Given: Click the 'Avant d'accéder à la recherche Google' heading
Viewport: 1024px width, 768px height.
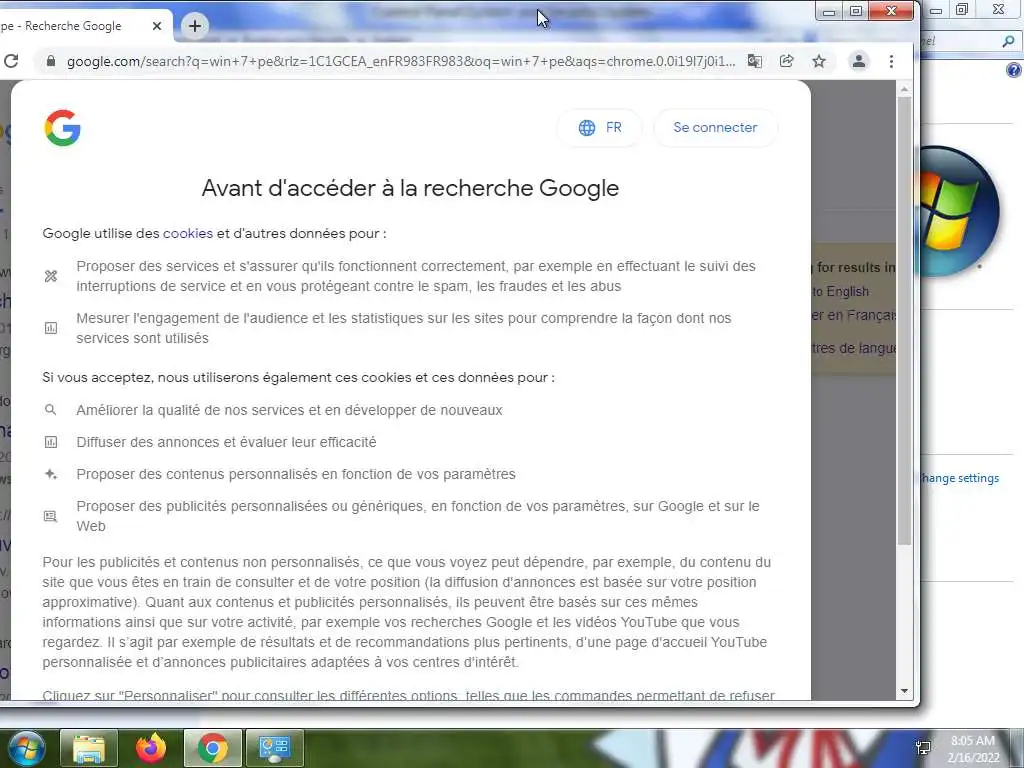Looking at the screenshot, I should click(410, 188).
